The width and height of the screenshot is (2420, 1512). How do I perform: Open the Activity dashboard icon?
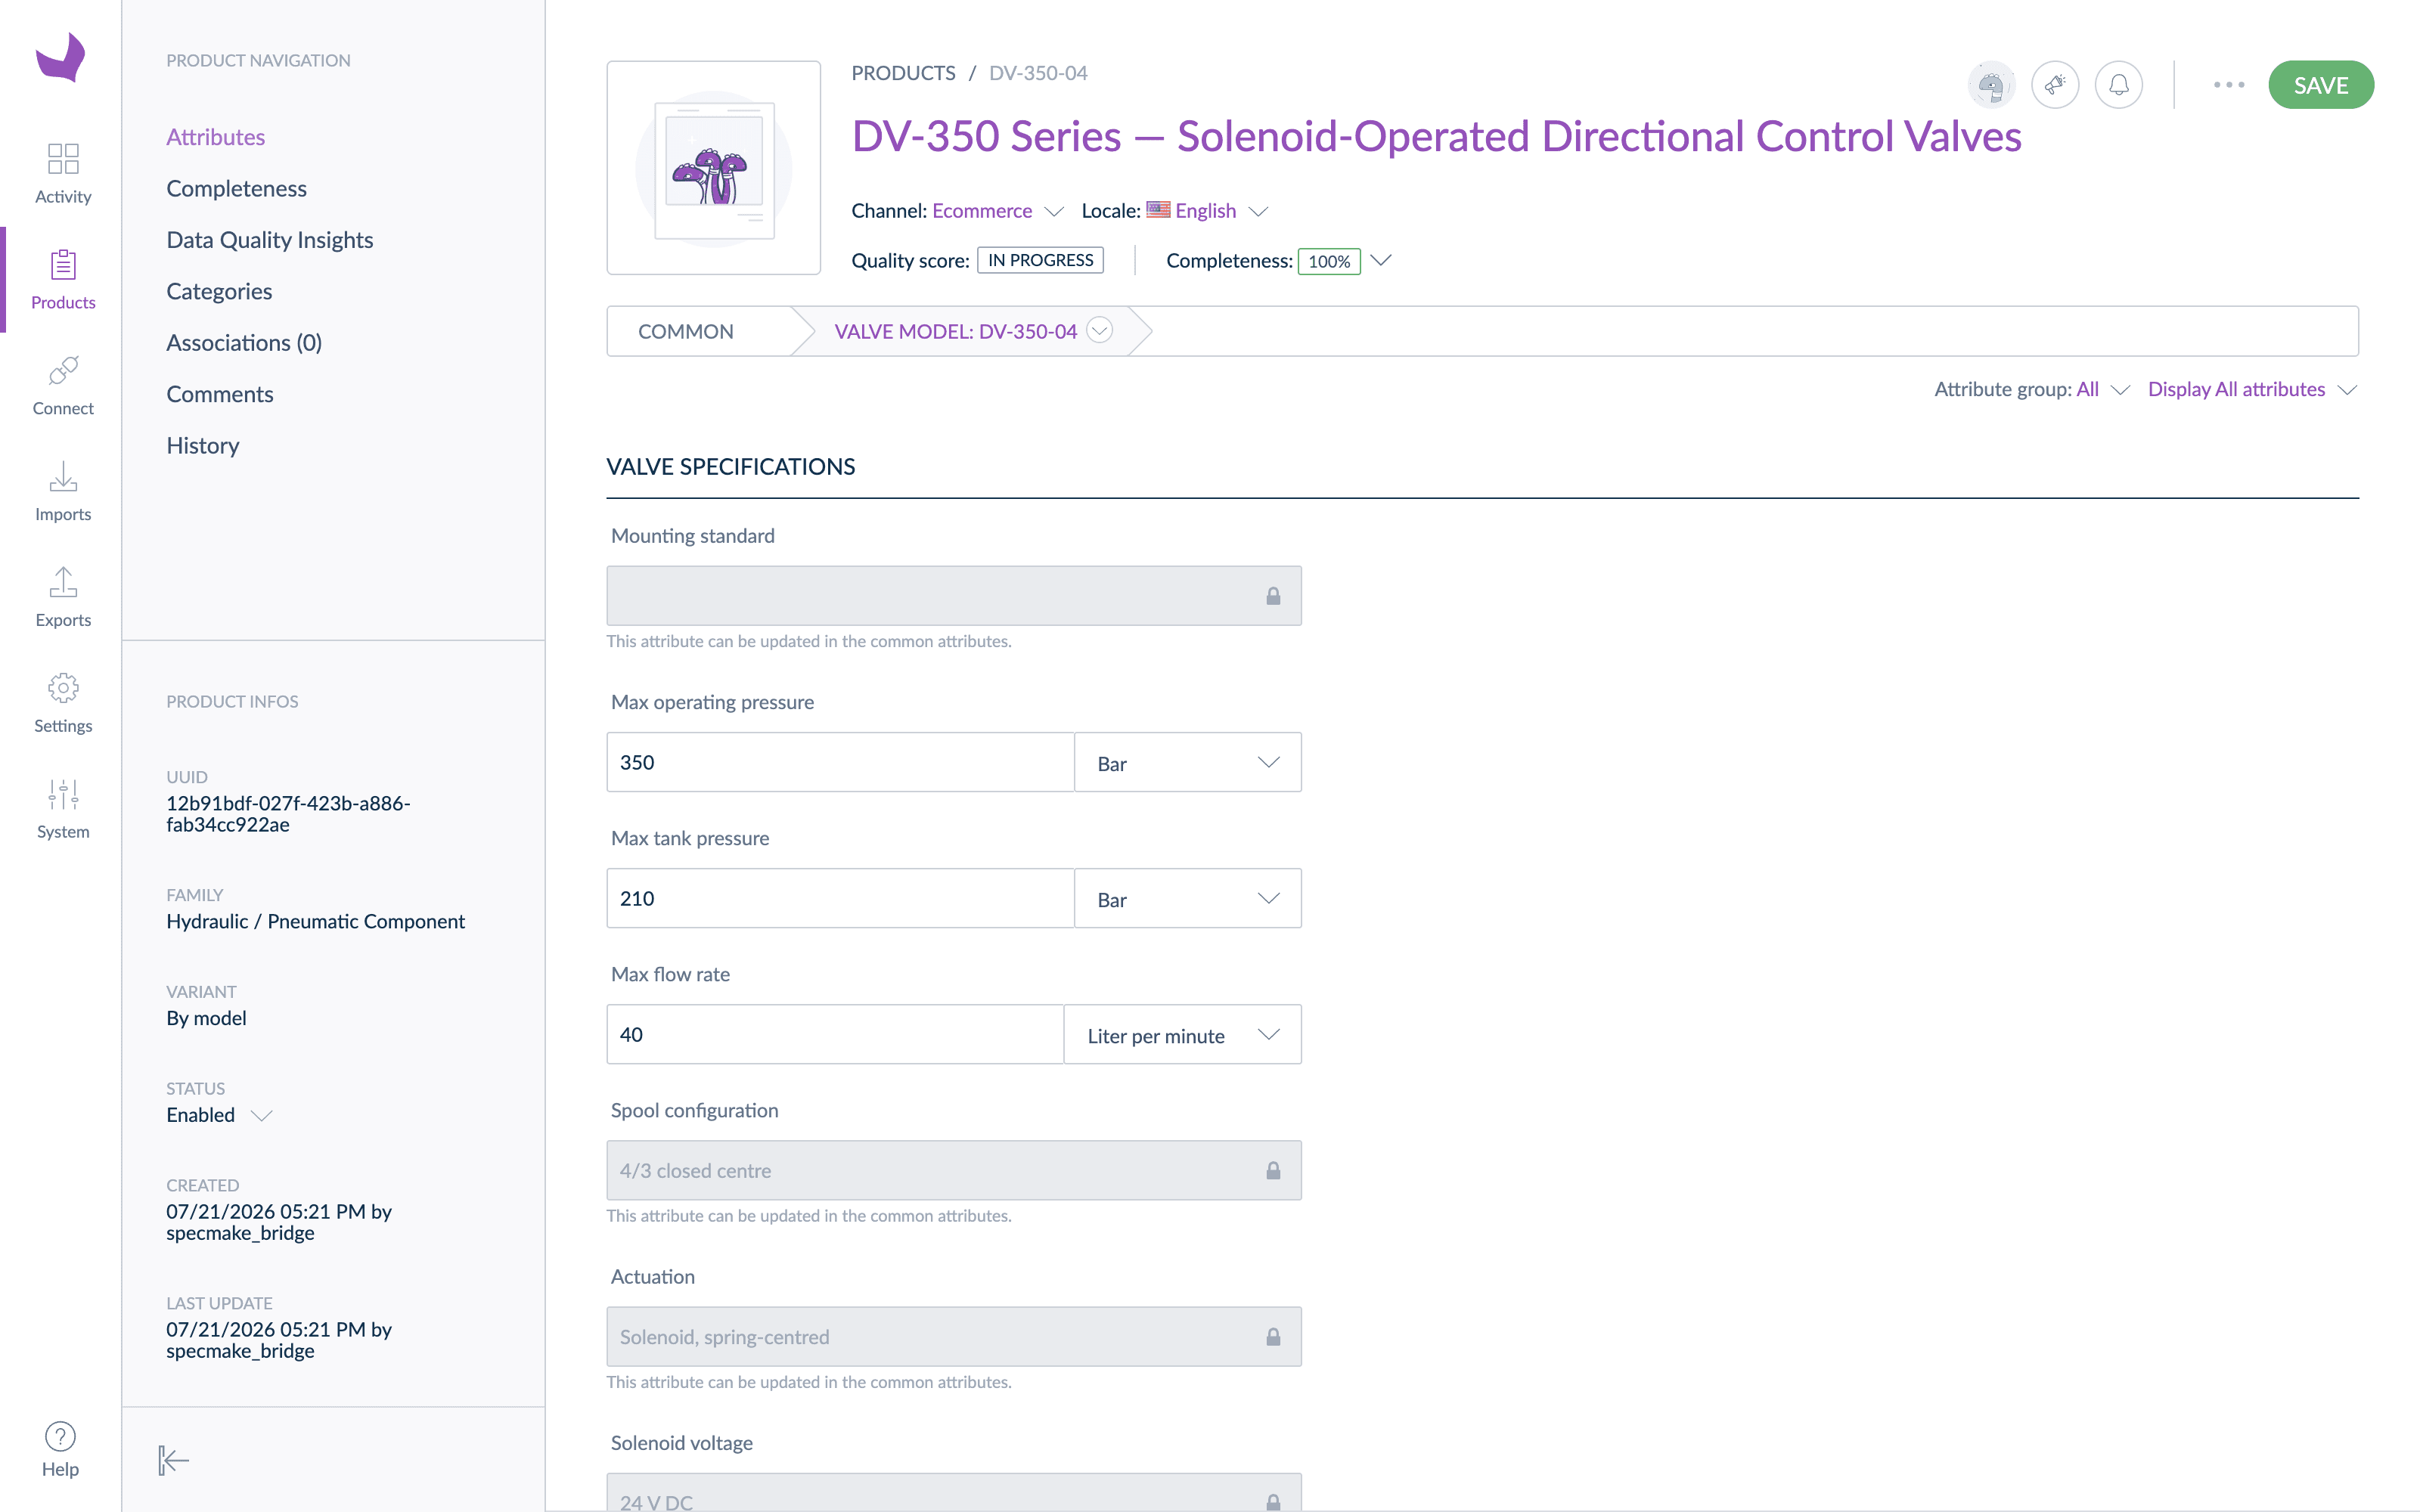pos(63,159)
